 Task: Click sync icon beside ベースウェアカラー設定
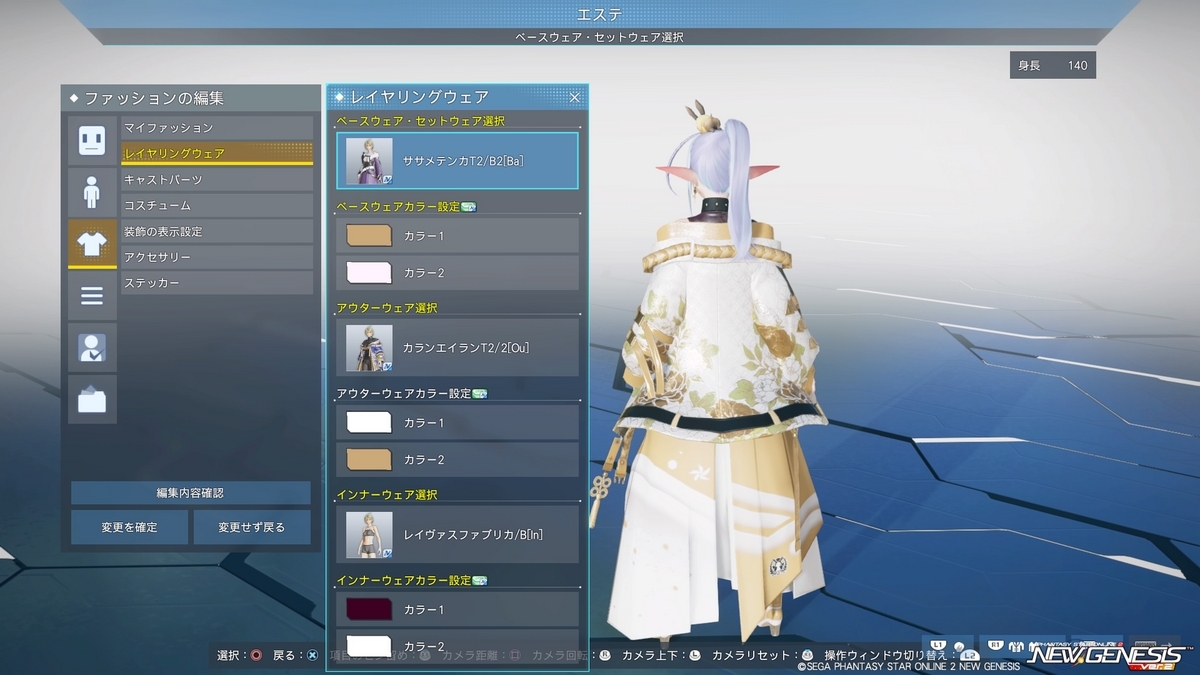coord(468,207)
